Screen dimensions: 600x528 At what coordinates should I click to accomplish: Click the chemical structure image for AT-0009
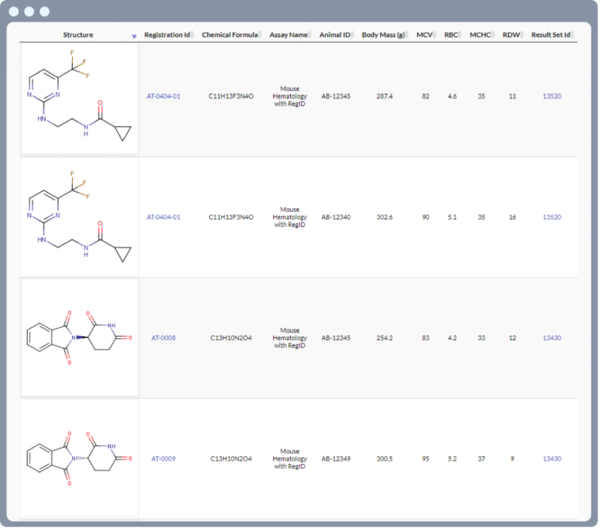click(78, 458)
